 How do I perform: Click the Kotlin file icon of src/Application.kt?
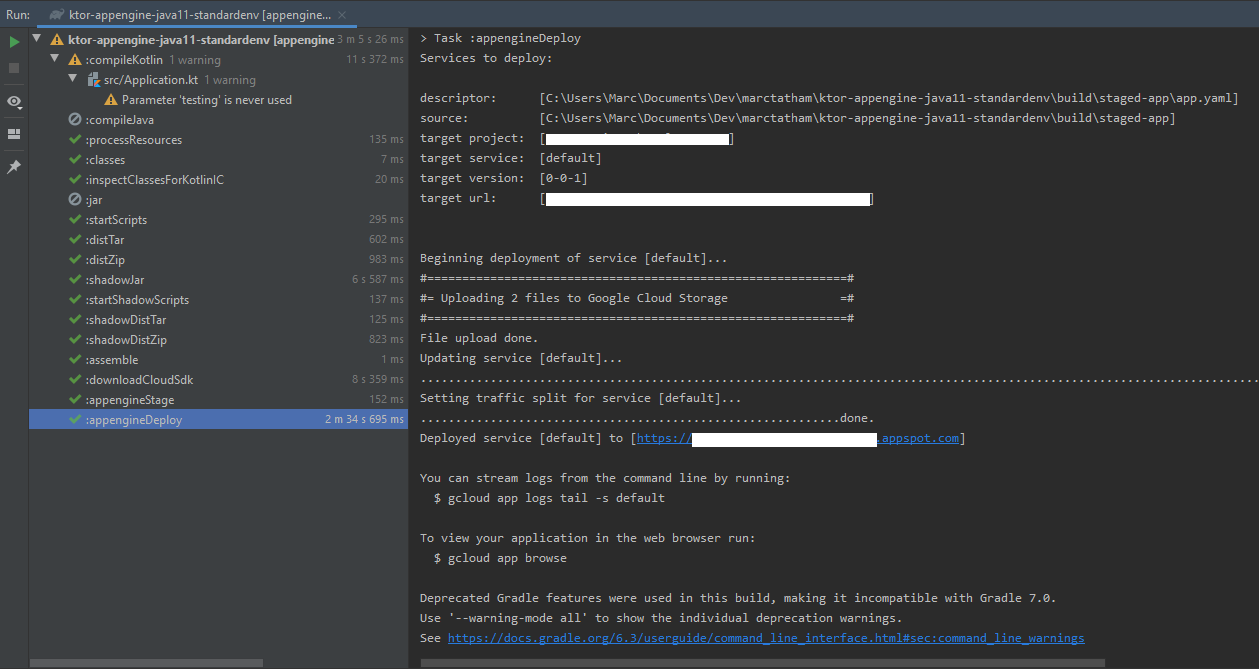(94, 80)
